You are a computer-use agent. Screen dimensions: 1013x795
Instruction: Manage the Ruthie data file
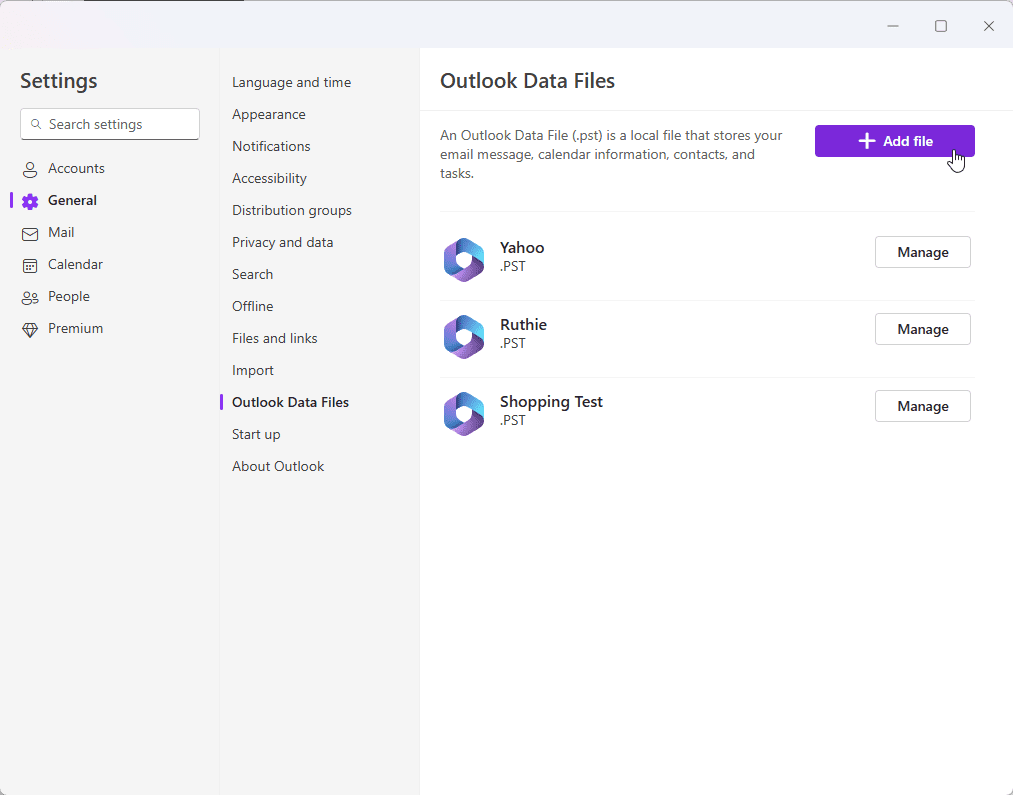[x=923, y=329]
